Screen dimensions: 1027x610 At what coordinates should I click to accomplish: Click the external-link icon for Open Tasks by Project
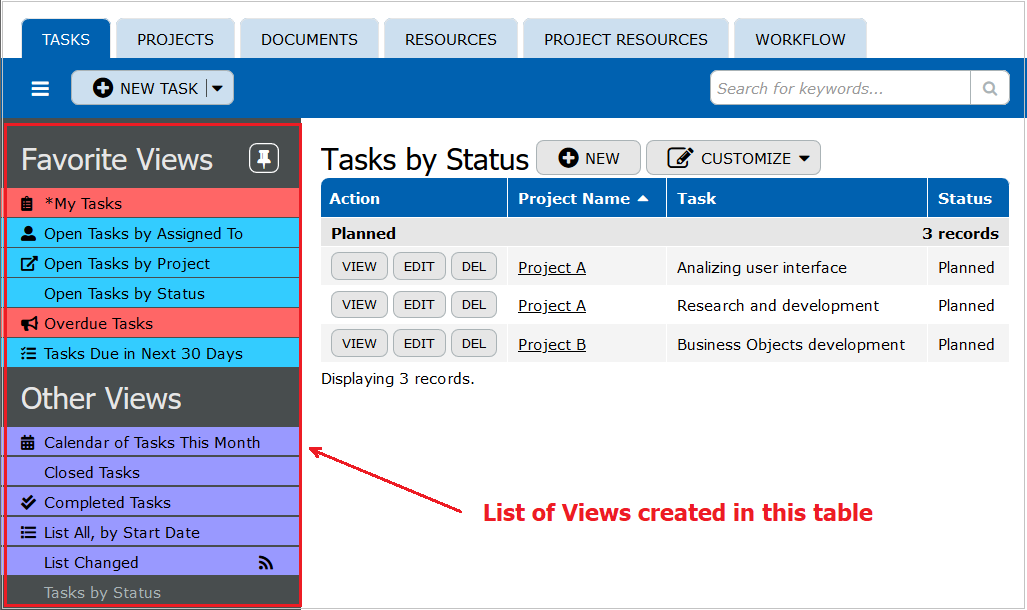(x=29, y=263)
